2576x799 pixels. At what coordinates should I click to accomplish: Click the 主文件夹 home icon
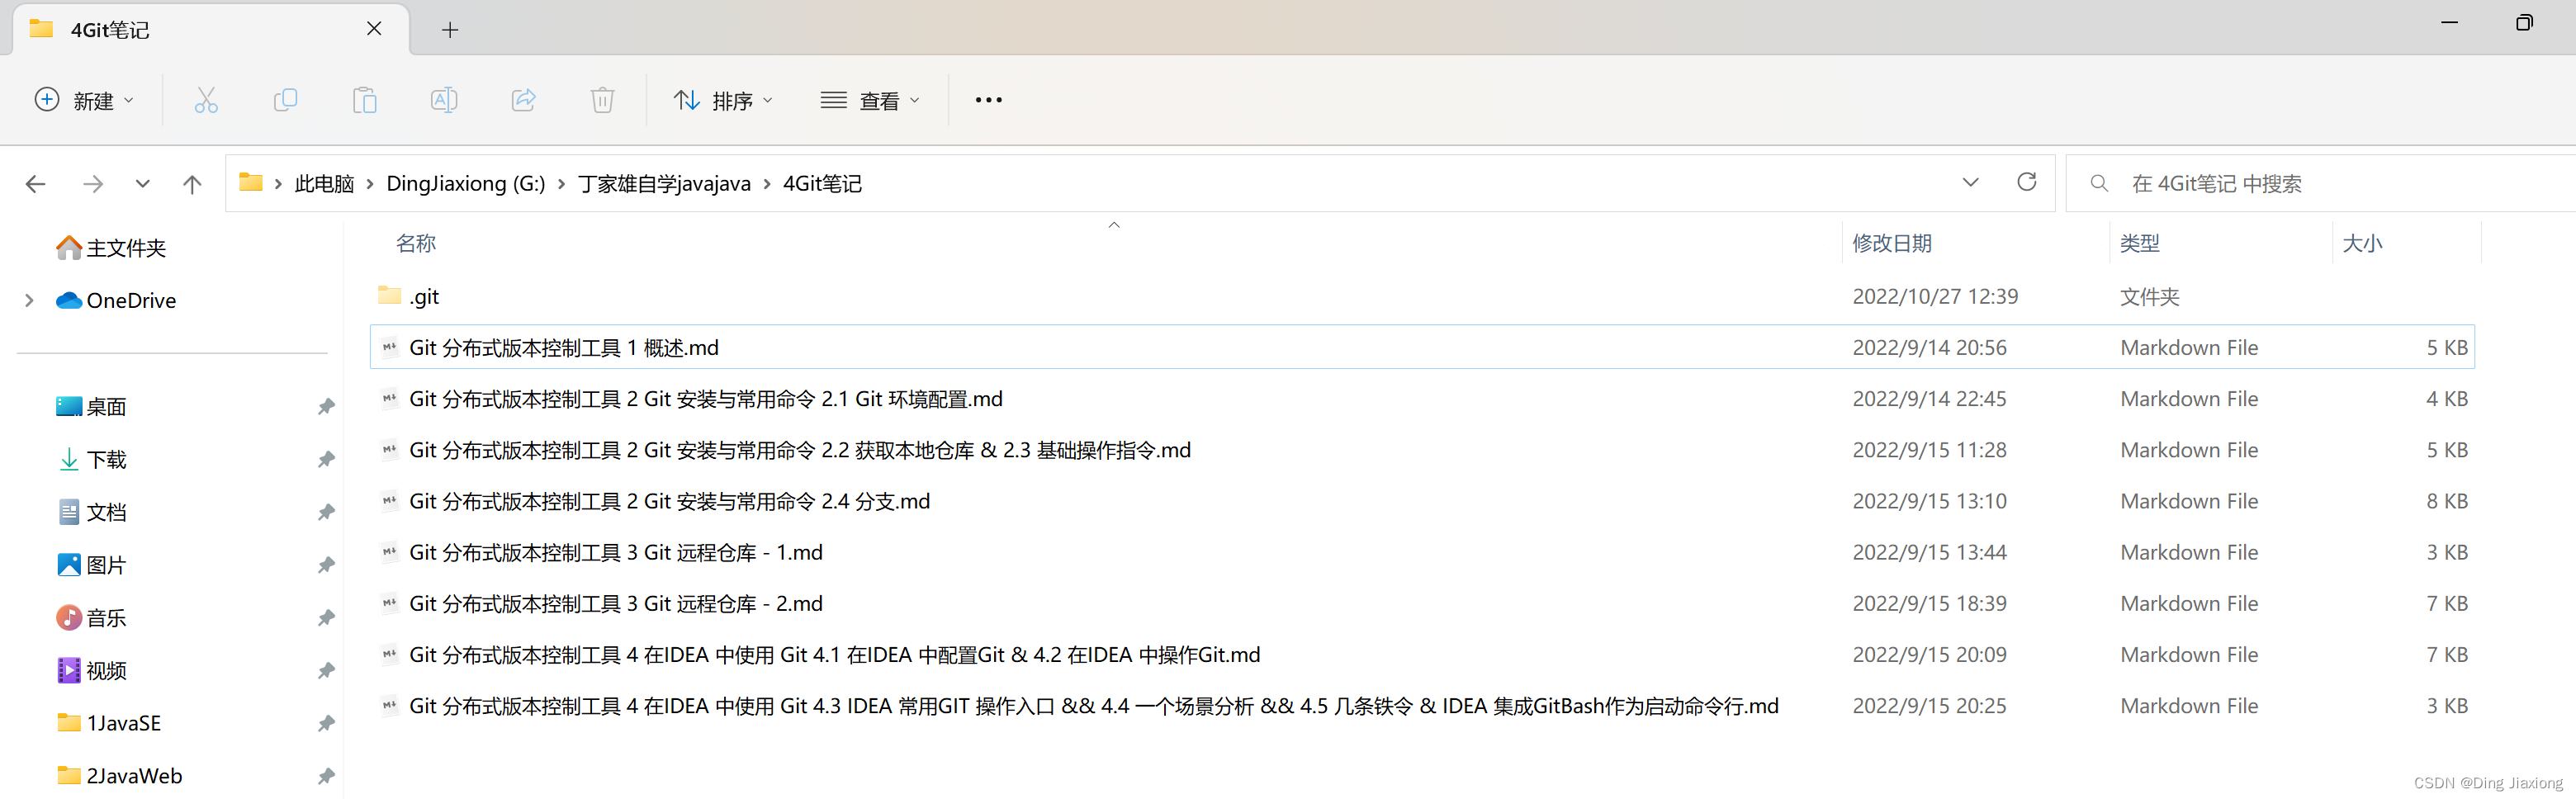coord(69,247)
